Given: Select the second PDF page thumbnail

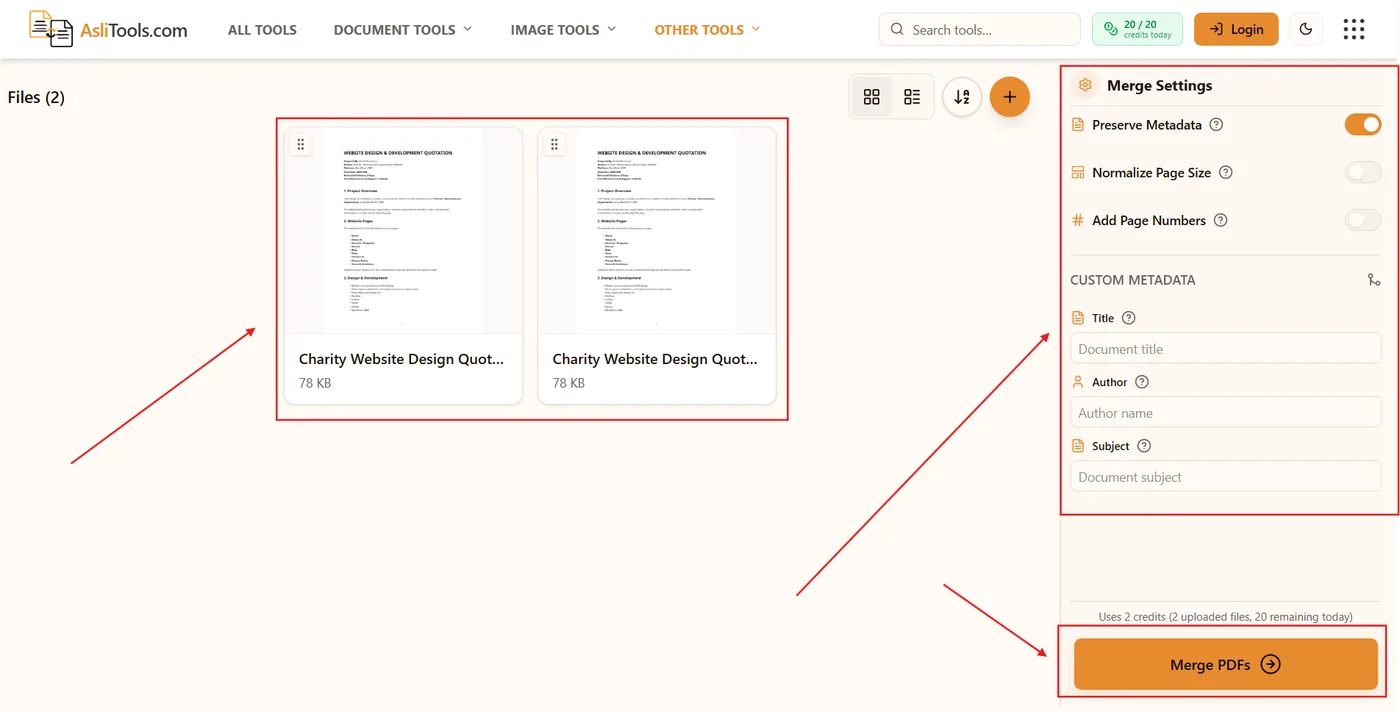Looking at the screenshot, I should tap(656, 230).
